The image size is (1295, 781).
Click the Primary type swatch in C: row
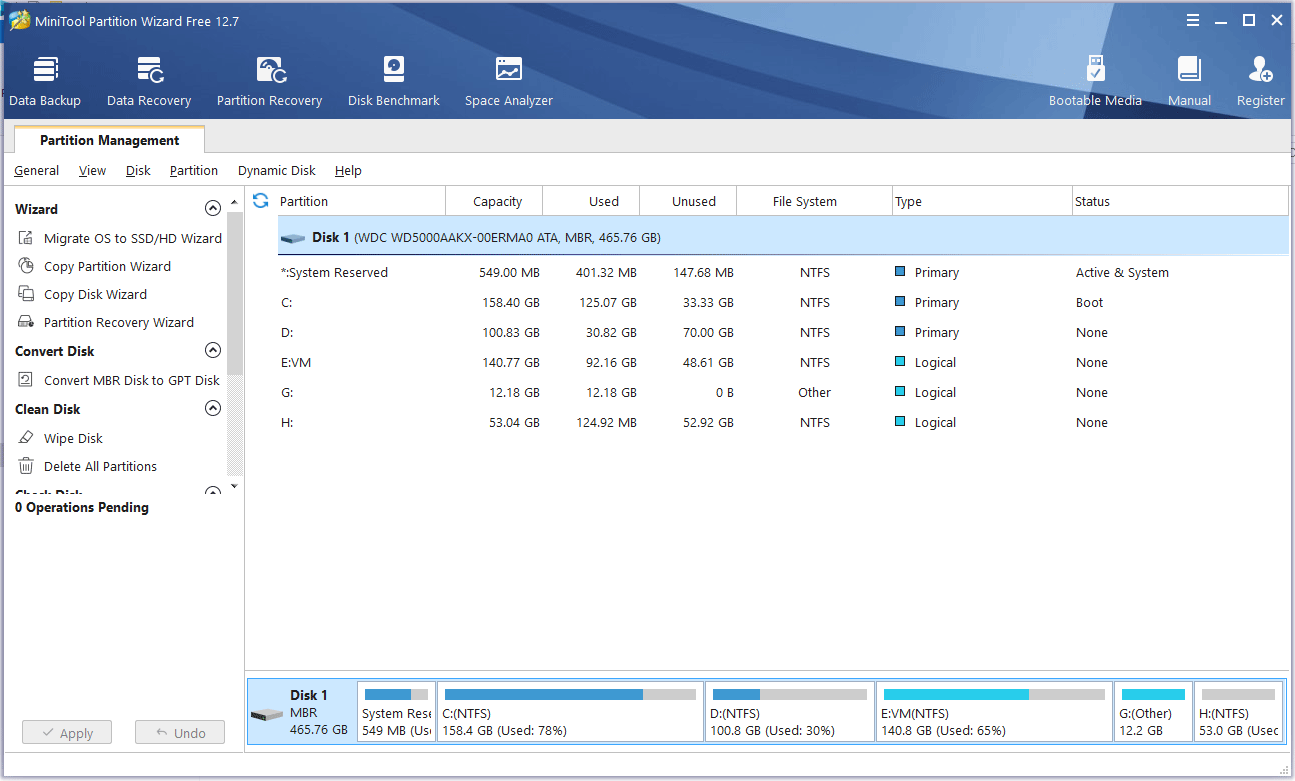click(900, 301)
